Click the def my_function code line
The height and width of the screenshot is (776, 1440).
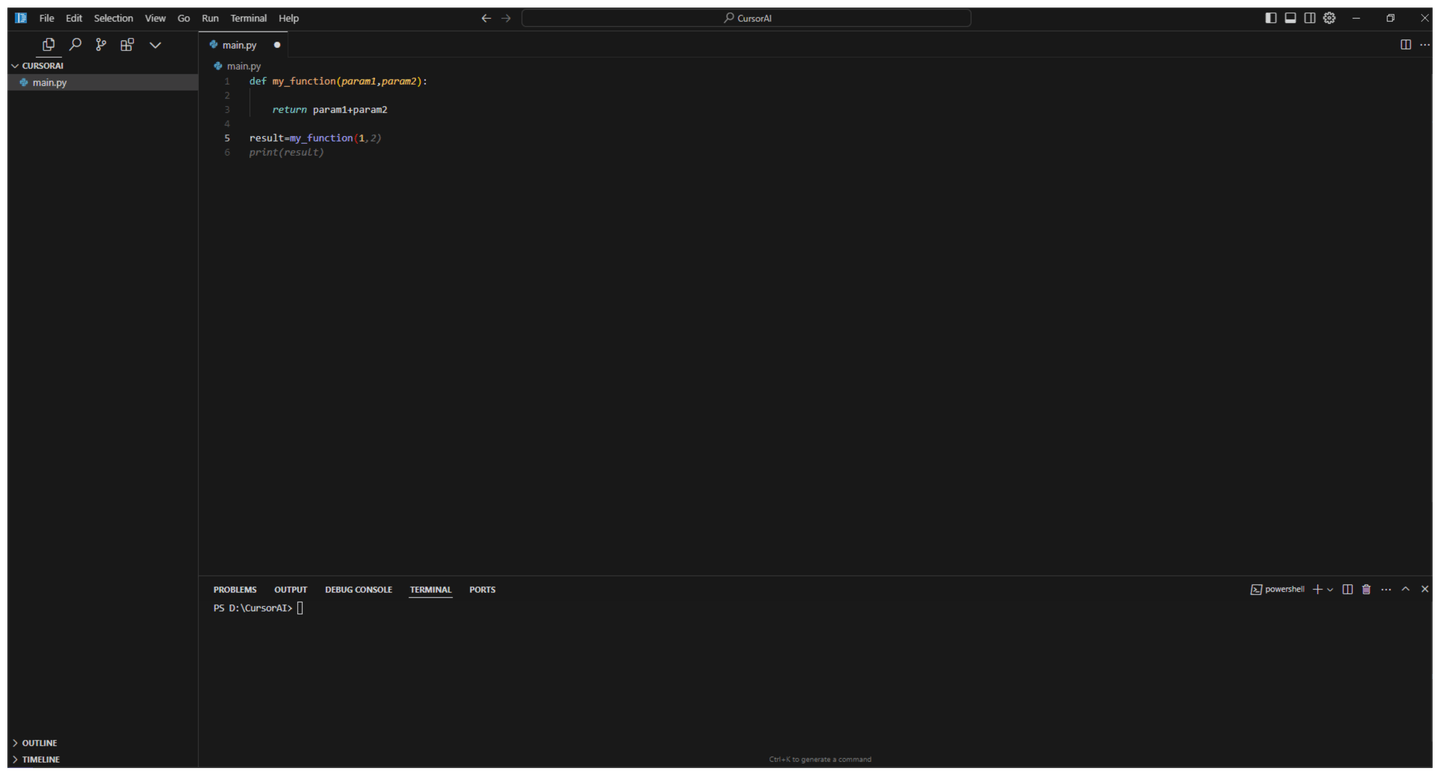338,81
